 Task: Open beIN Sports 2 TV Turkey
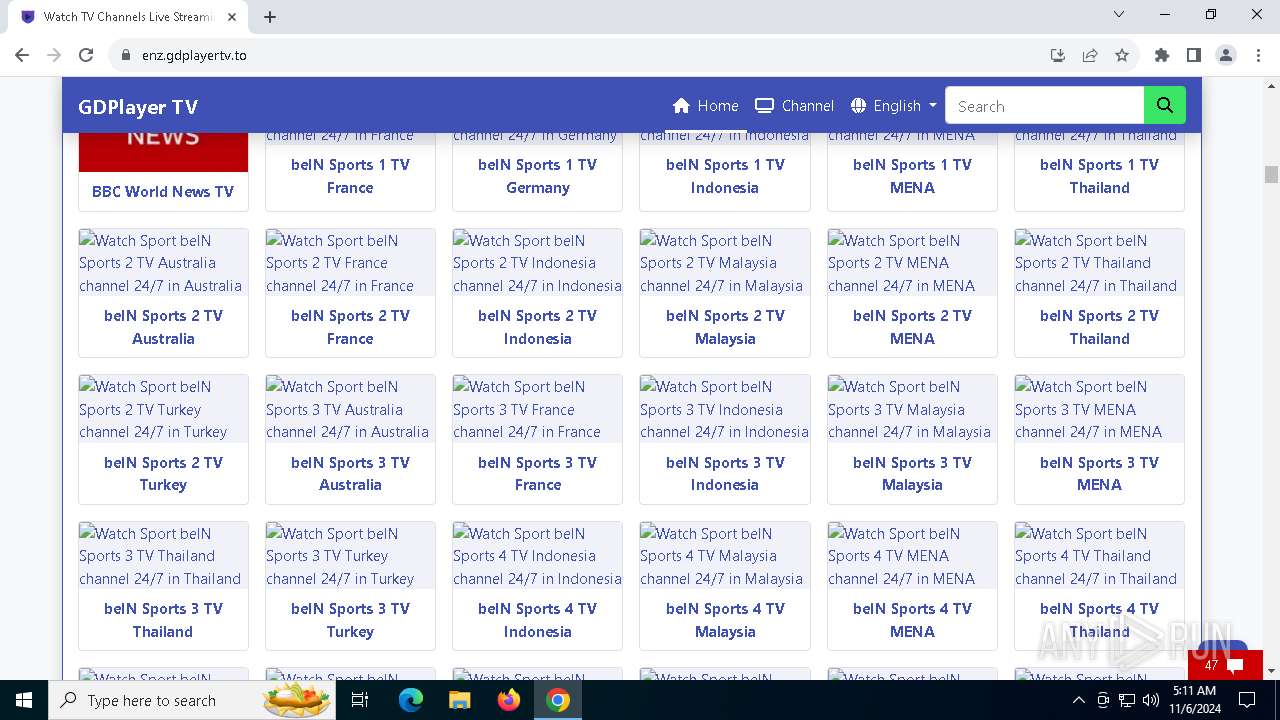163,473
